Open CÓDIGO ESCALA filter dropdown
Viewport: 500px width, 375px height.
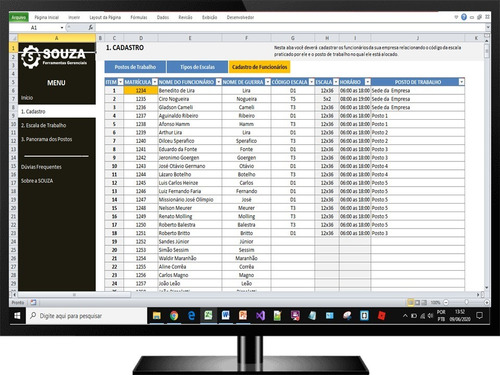[311, 82]
